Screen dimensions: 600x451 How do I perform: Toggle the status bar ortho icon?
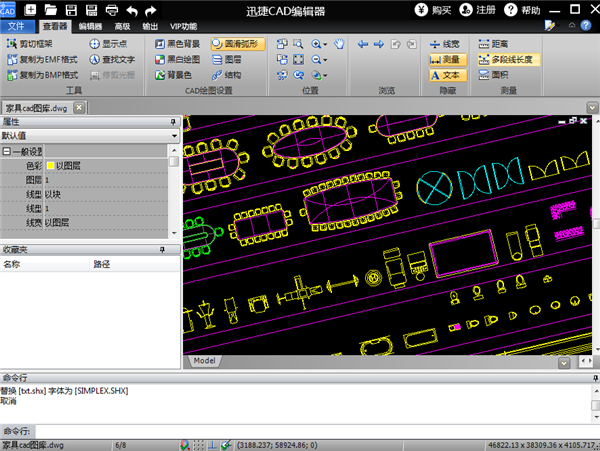tap(212, 445)
